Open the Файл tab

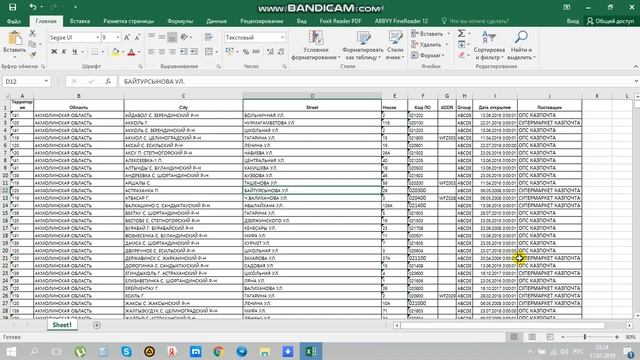point(14,21)
